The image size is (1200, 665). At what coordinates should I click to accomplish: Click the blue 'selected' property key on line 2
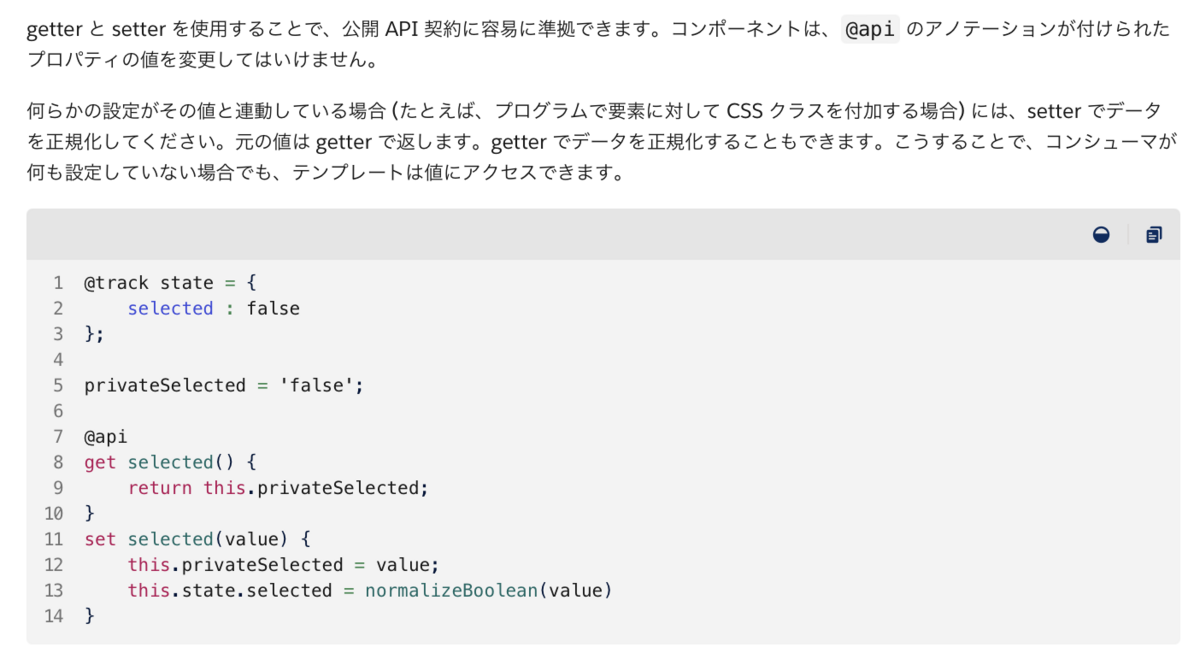tap(170, 309)
